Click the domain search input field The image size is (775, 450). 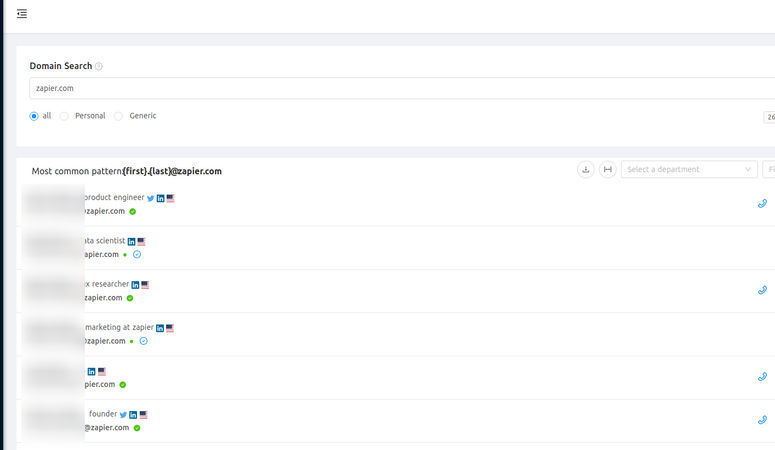(402, 88)
